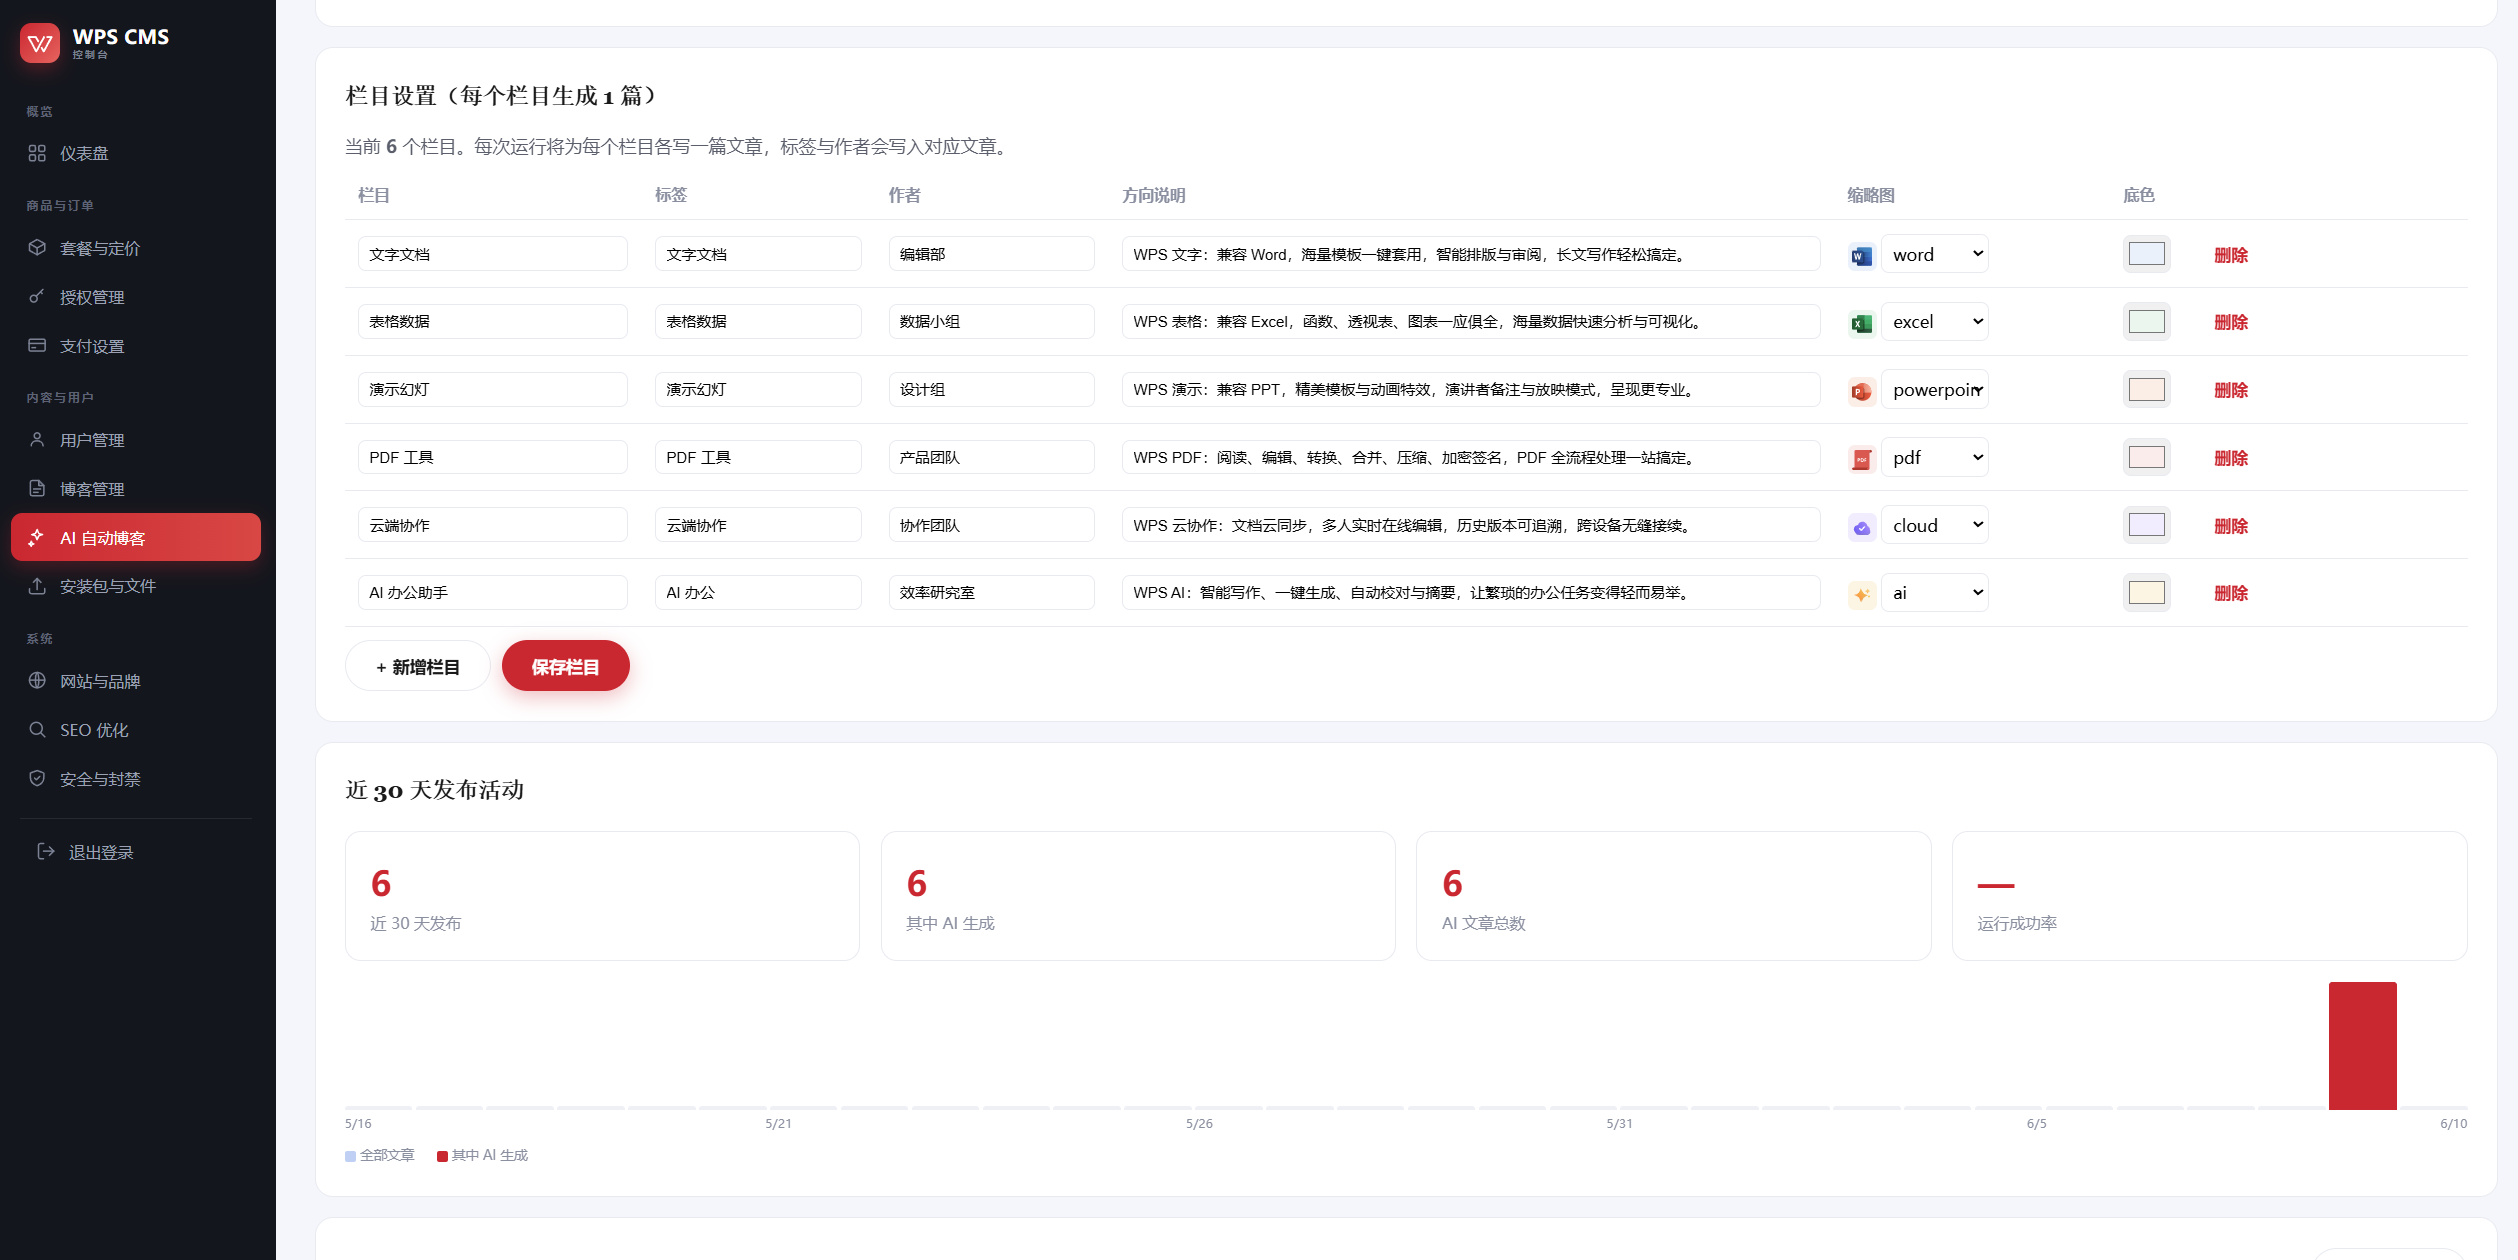Click the license key icon

(x=37, y=296)
